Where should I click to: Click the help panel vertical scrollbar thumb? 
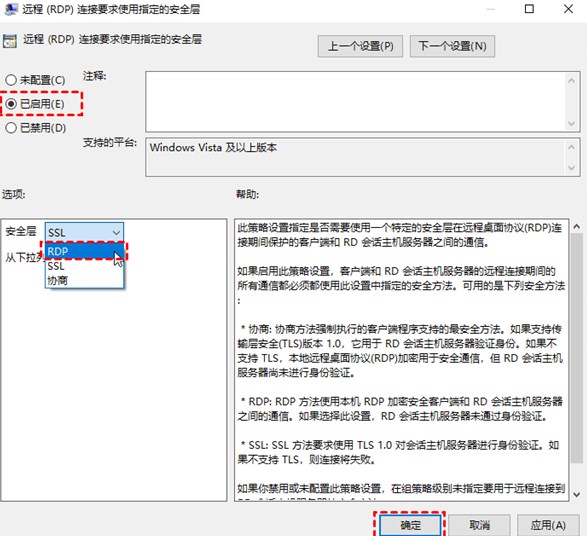pos(577,348)
